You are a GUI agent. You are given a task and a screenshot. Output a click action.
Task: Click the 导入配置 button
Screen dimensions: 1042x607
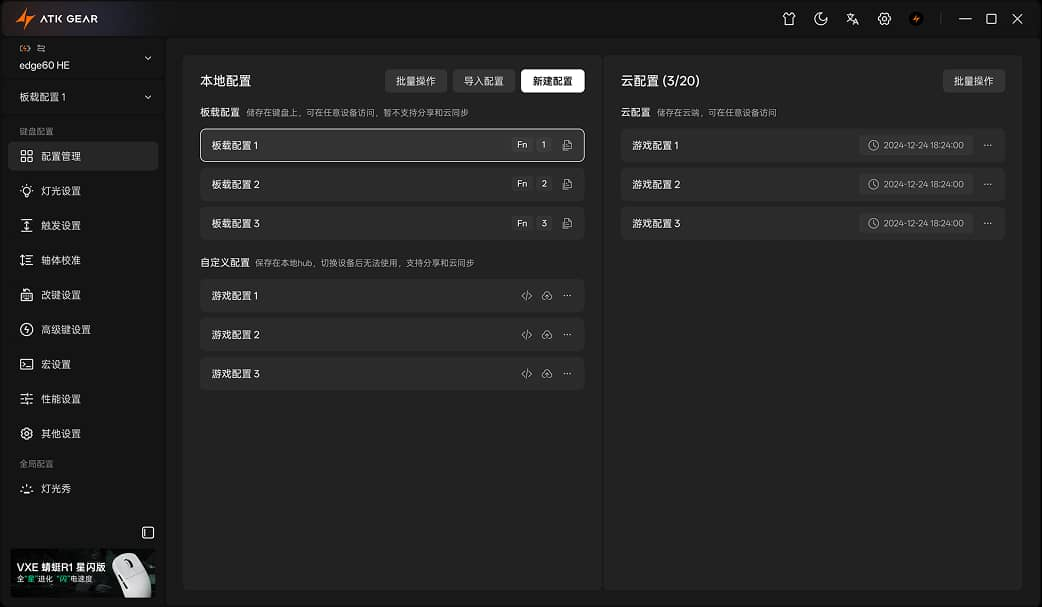[x=483, y=81]
